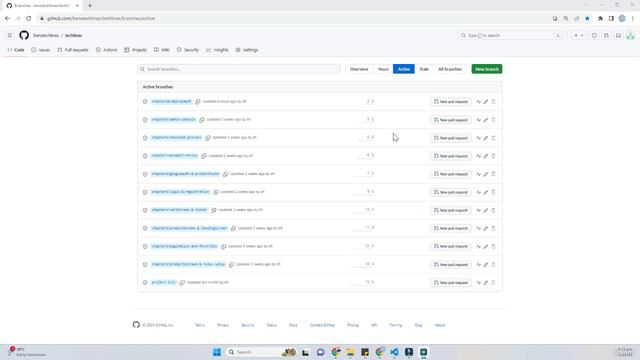Open the global navigation hamburger menu
640x360 pixels.
coord(10,36)
